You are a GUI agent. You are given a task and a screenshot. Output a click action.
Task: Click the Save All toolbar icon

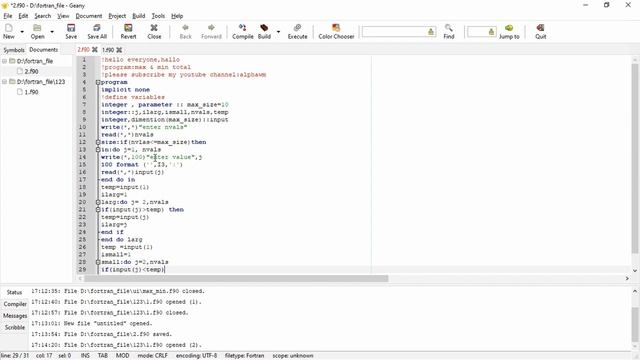click(97, 31)
